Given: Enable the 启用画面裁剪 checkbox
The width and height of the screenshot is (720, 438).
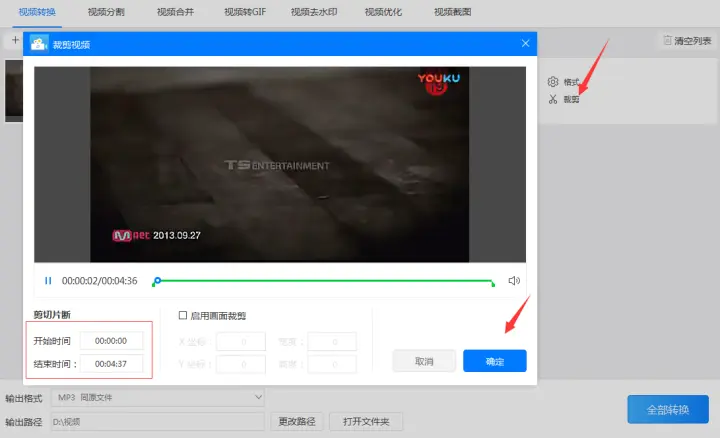Looking at the screenshot, I should 183,315.
